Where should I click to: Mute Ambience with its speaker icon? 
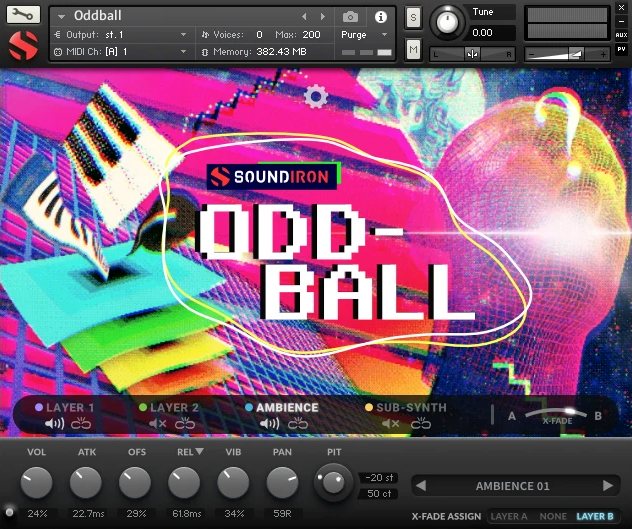coord(270,424)
